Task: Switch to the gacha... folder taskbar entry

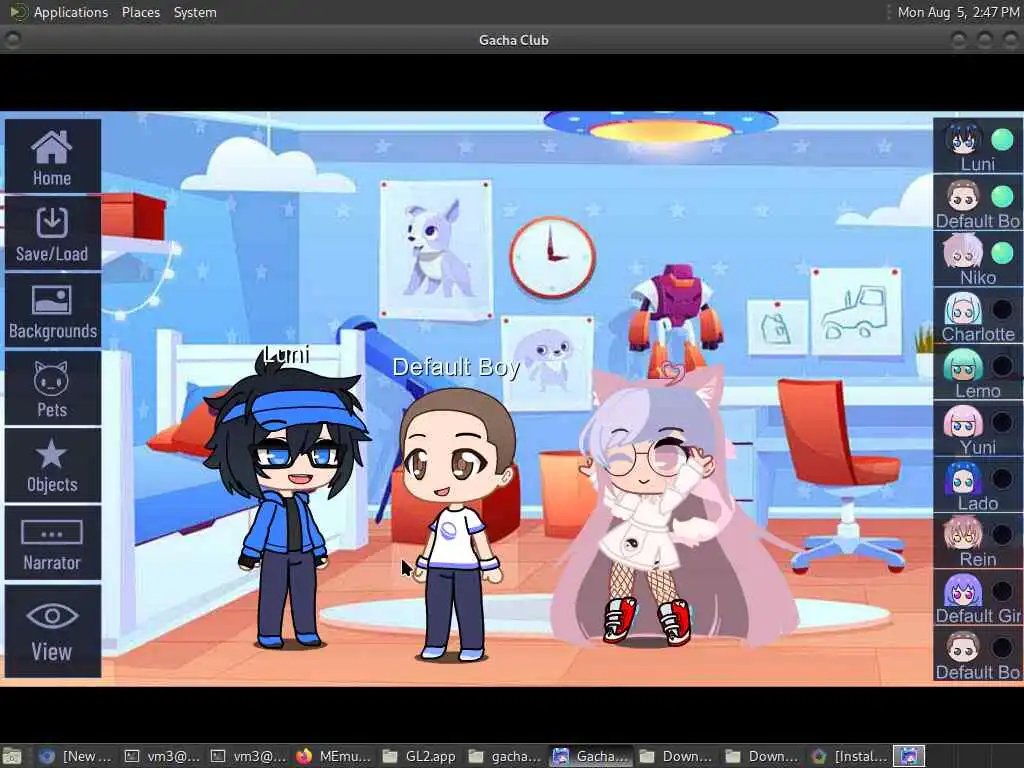Action: (506, 756)
